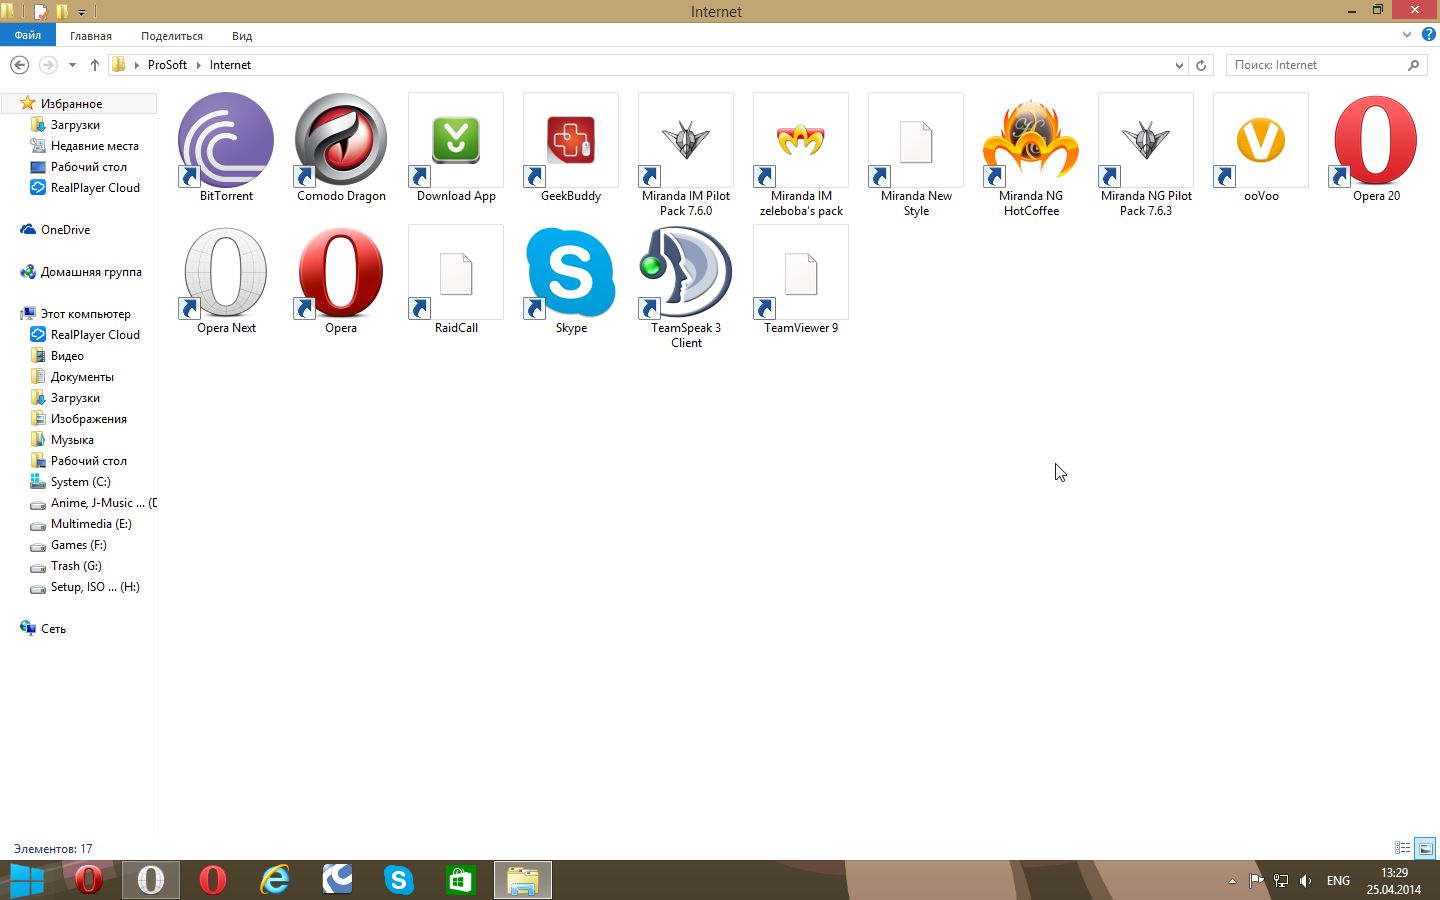Image resolution: width=1440 pixels, height=900 pixels.
Task: Click the Download App shortcut icon
Action: [x=456, y=140]
